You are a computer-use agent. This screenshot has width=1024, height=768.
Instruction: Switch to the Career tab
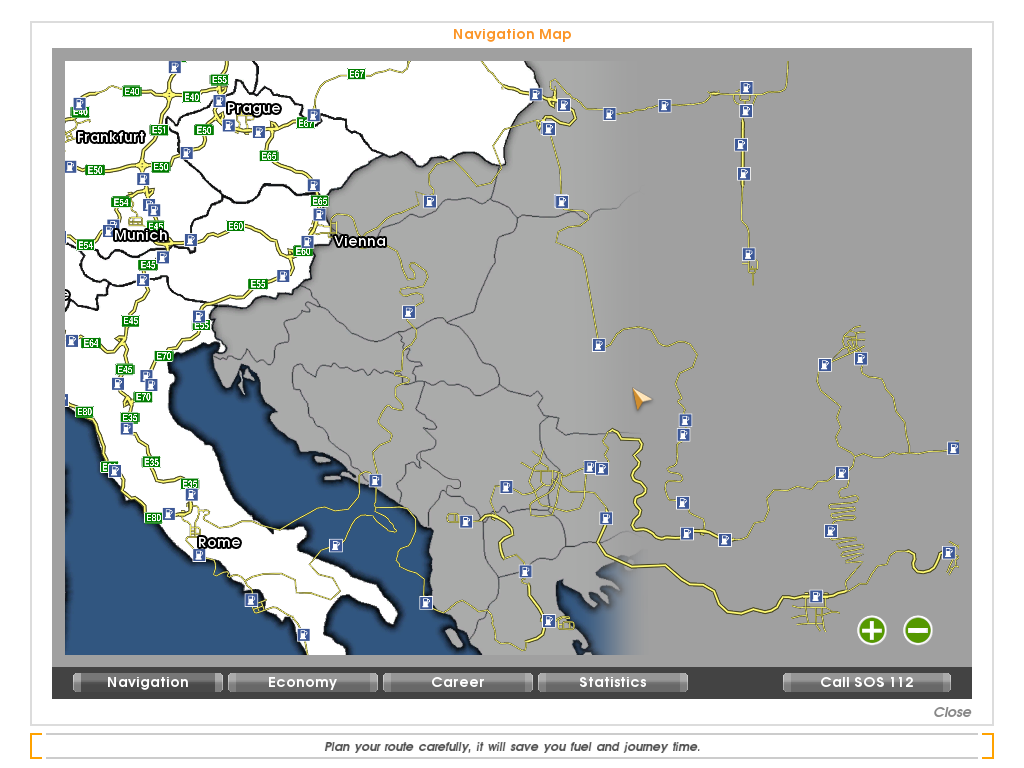458,682
